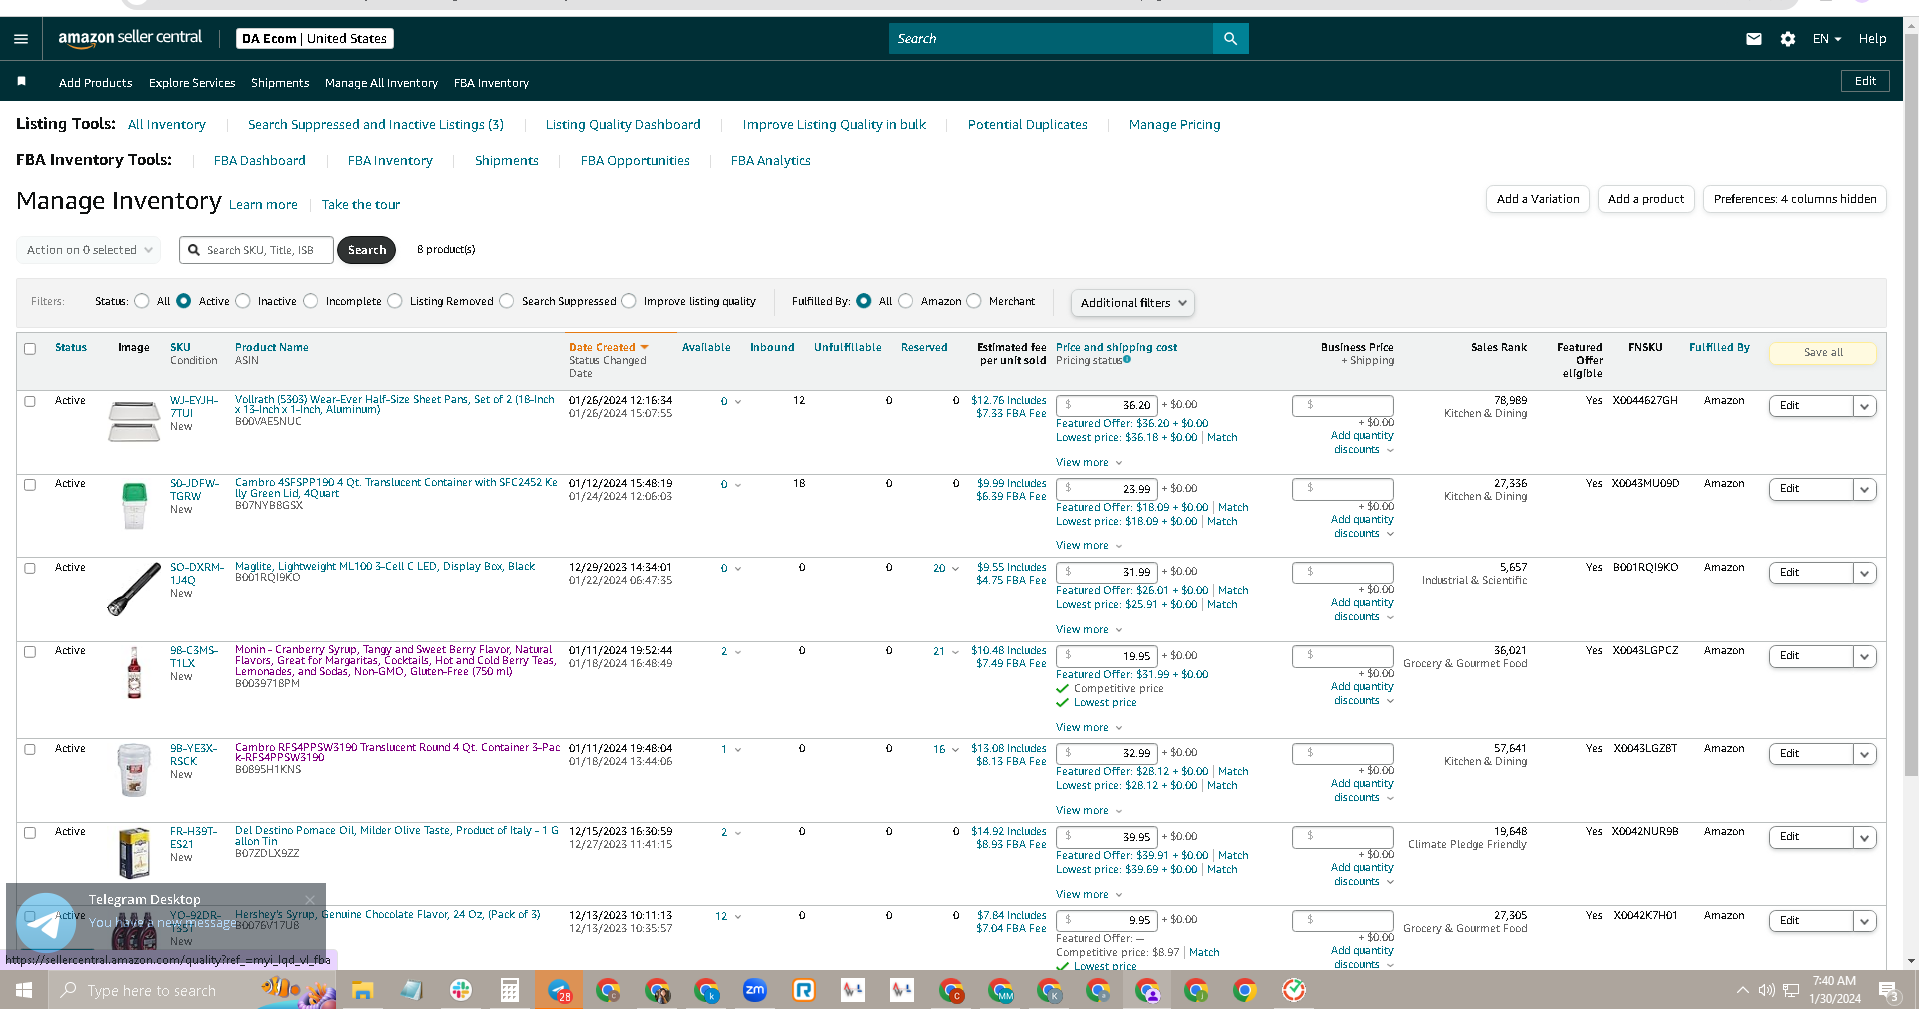Click the Maglite flashlight product image
The width and height of the screenshot is (1919, 1009).
[134, 589]
